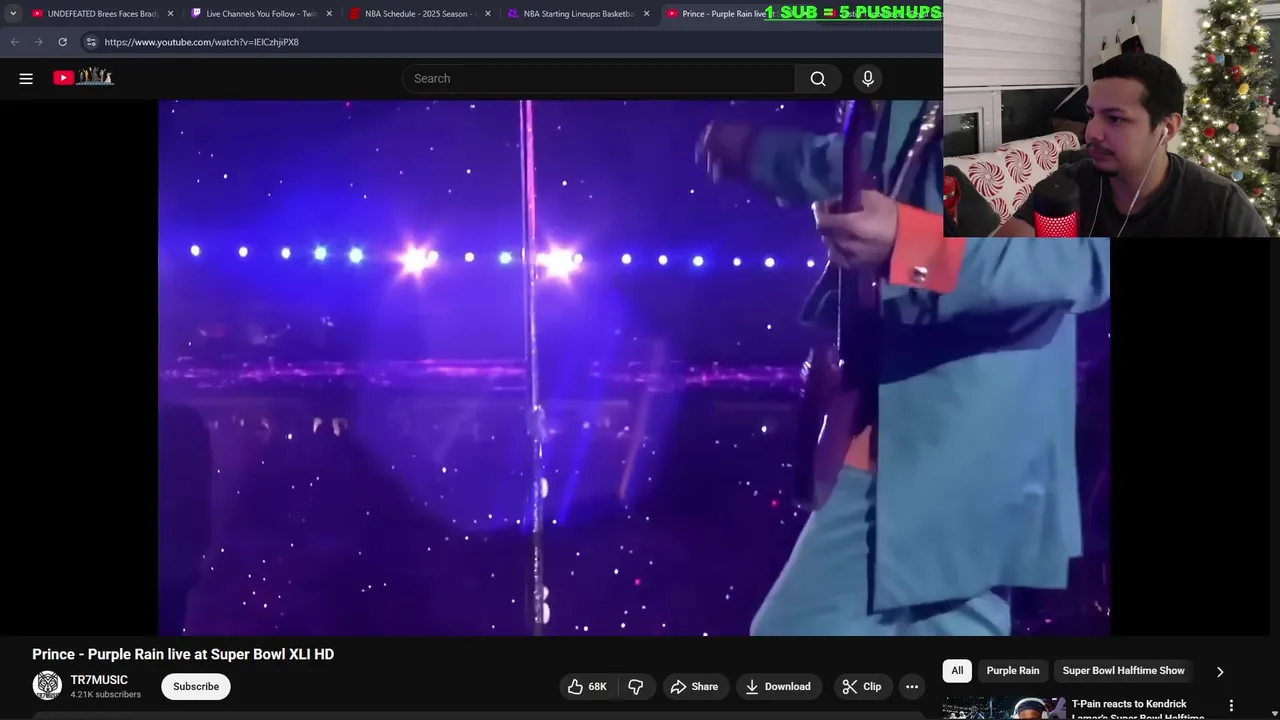Open the tab search dropdown arrow

pyautogui.click(x=12, y=14)
